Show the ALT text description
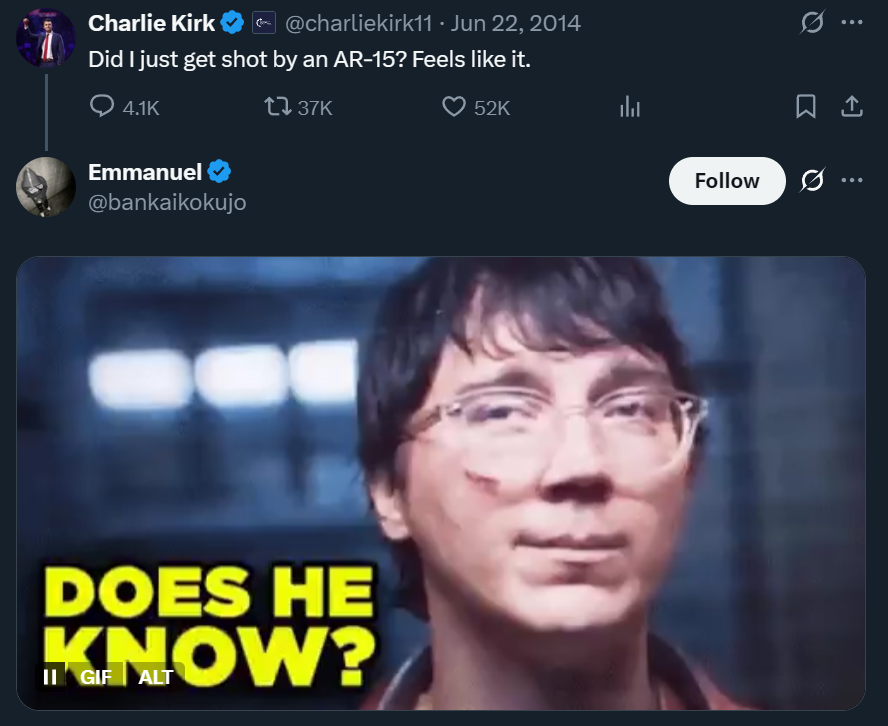The height and width of the screenshot is (726, 888). point(156,676)
